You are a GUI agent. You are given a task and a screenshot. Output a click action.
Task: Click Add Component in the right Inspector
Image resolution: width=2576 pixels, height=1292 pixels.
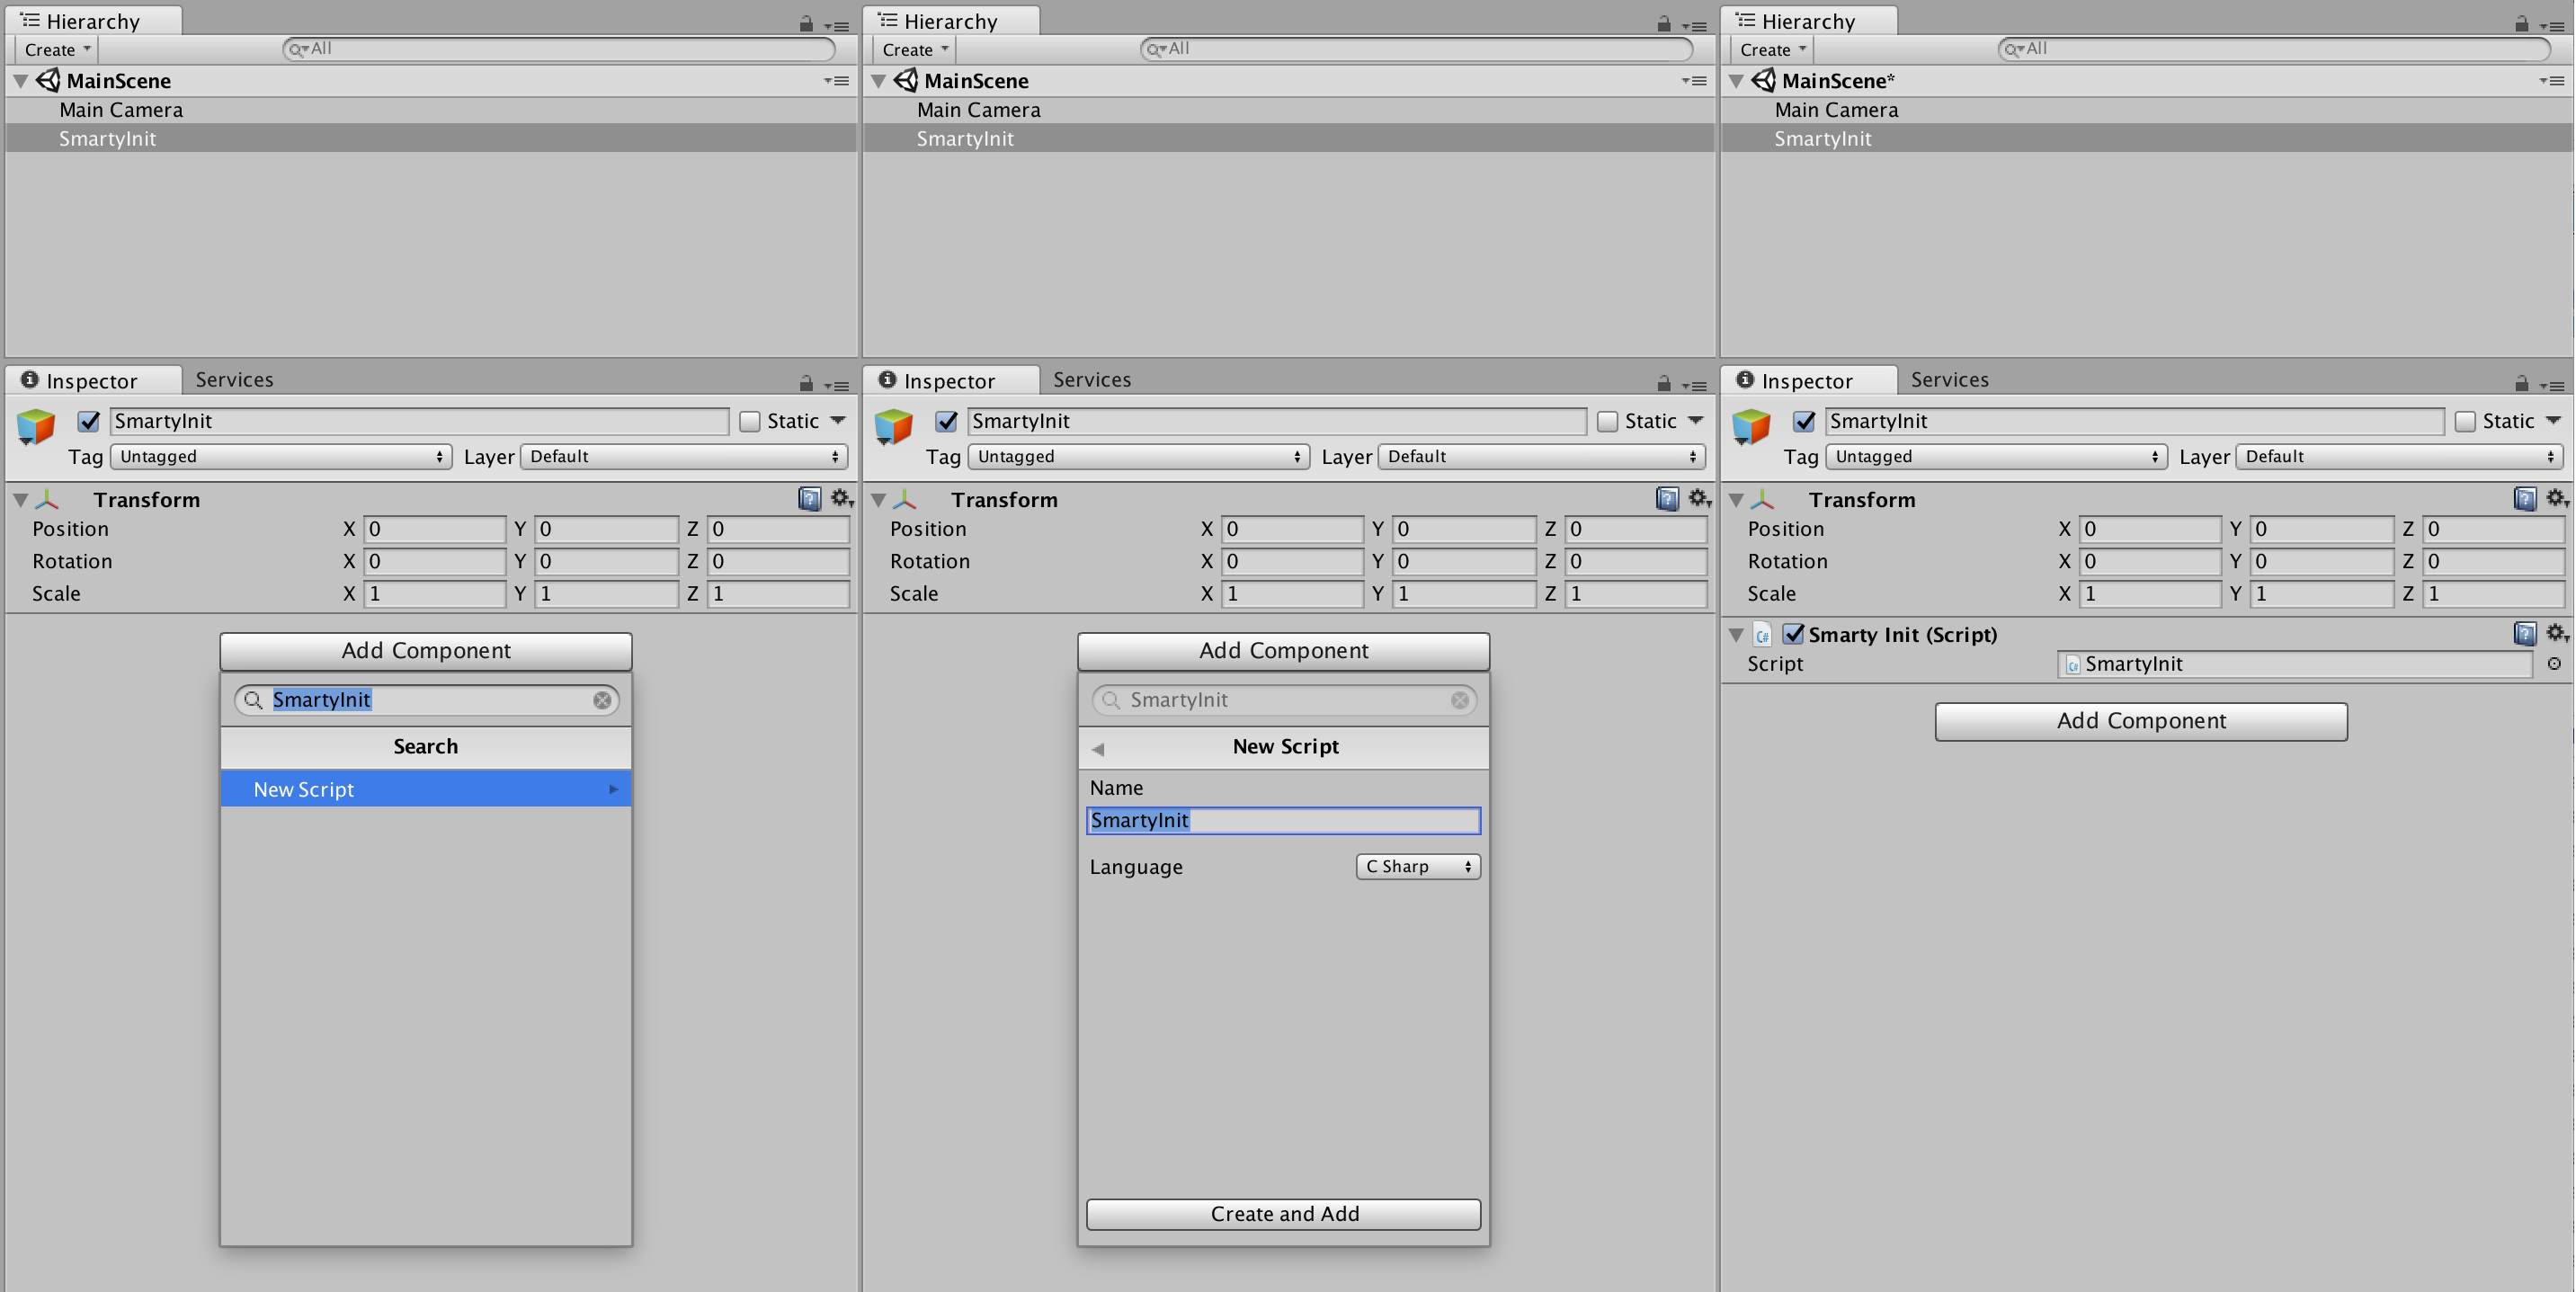[2140, 720]
